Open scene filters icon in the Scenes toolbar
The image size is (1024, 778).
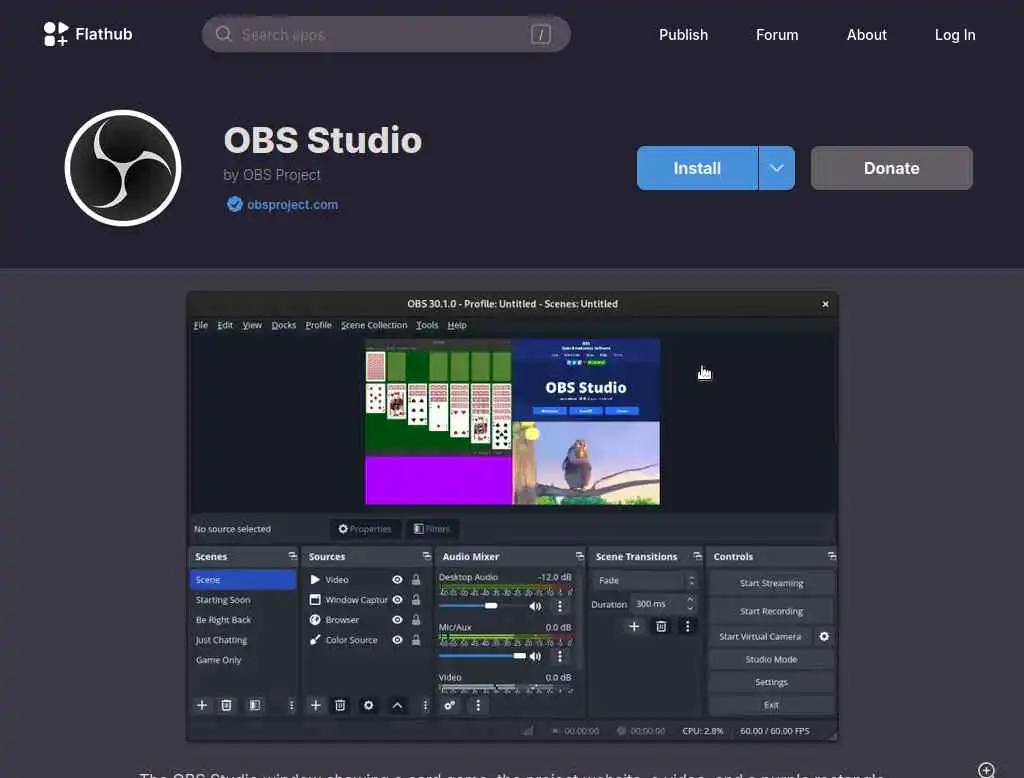(x=255, y=705)
